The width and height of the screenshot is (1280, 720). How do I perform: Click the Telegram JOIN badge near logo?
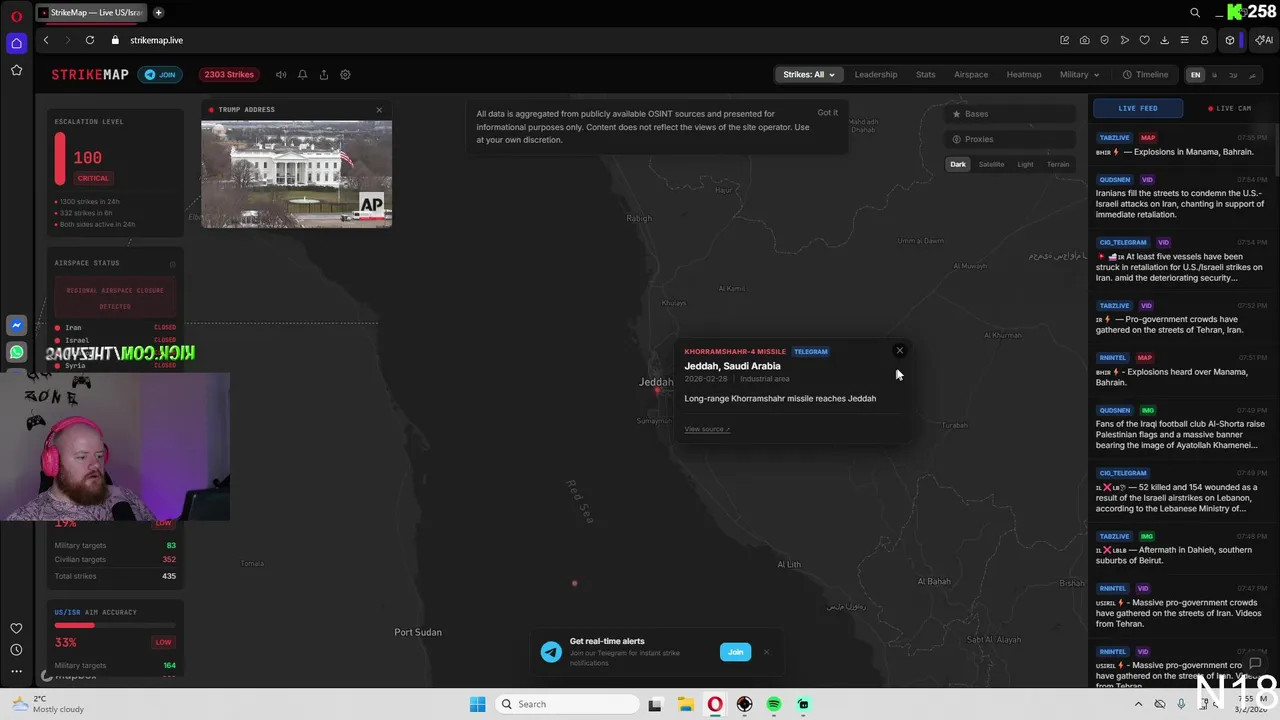coord(160,75)
